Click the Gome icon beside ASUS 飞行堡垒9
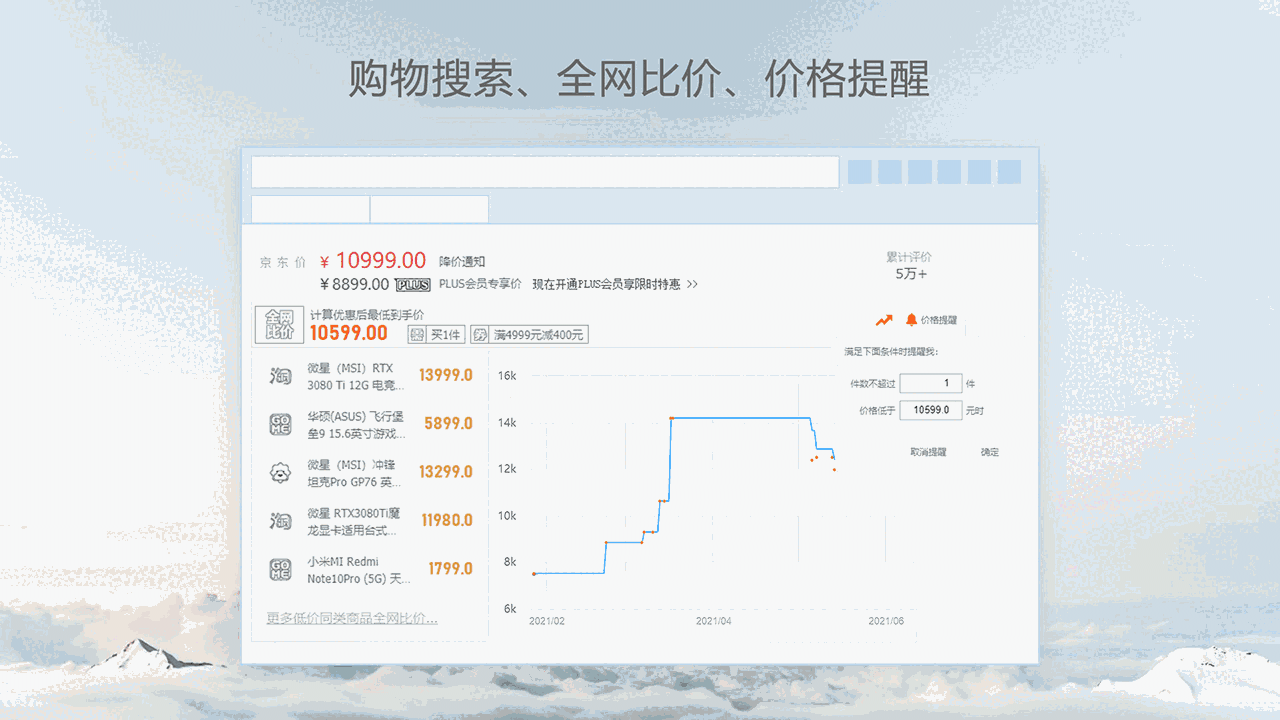This screenshot has width=1280, height=720. (x=280, y=424)
